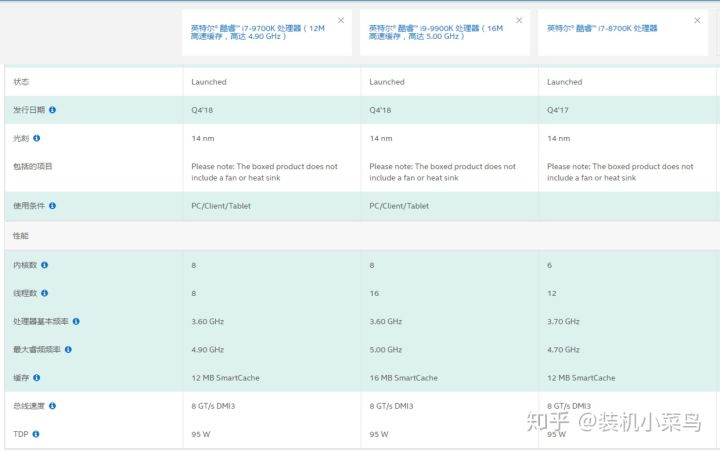
Task: Open info icon next to 内核数
Action: point(45,265)
